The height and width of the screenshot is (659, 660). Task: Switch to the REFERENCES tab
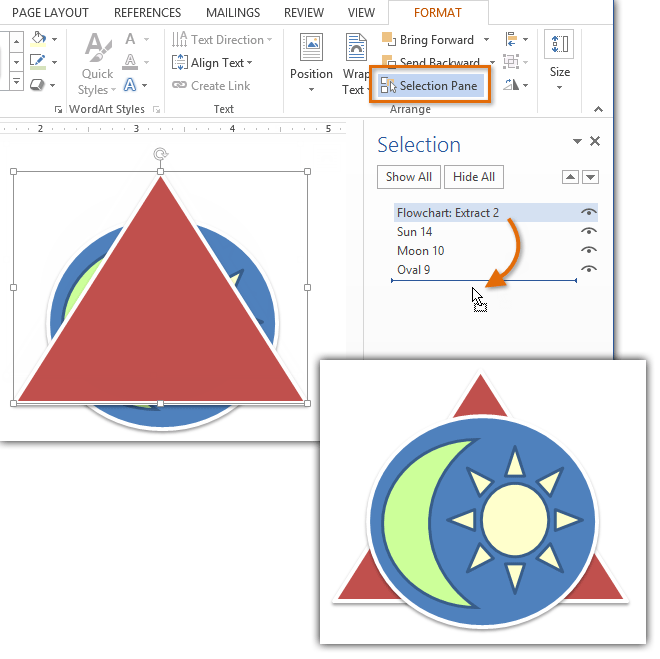tap(147, 13)
